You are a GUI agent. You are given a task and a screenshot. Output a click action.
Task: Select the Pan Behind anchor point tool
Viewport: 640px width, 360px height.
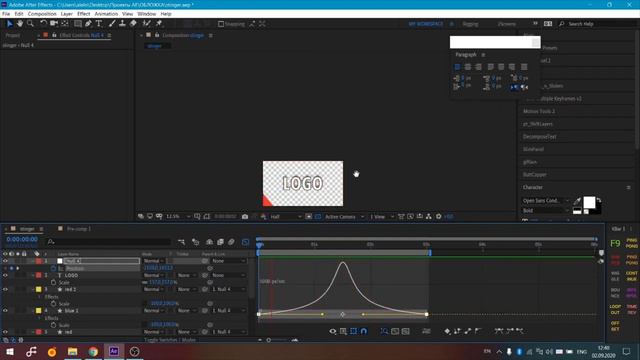65,24
